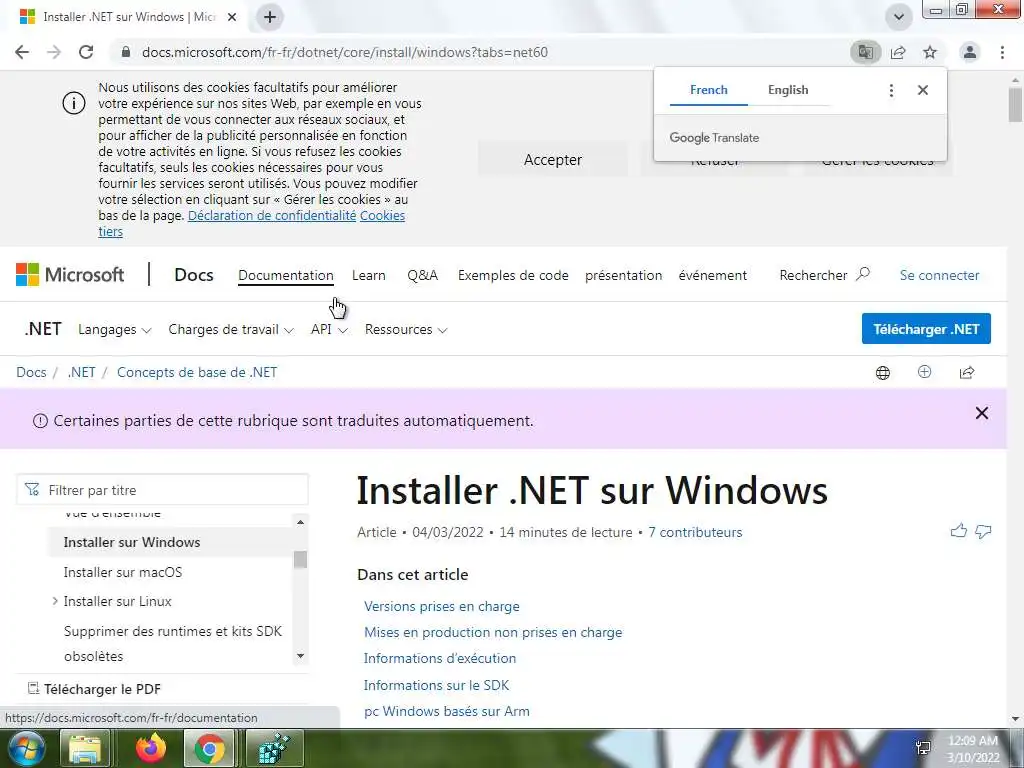Viewport: 1024px width, 768px height.
Task: Click the Chrome taskbar icon
Action: coord(209,748)
